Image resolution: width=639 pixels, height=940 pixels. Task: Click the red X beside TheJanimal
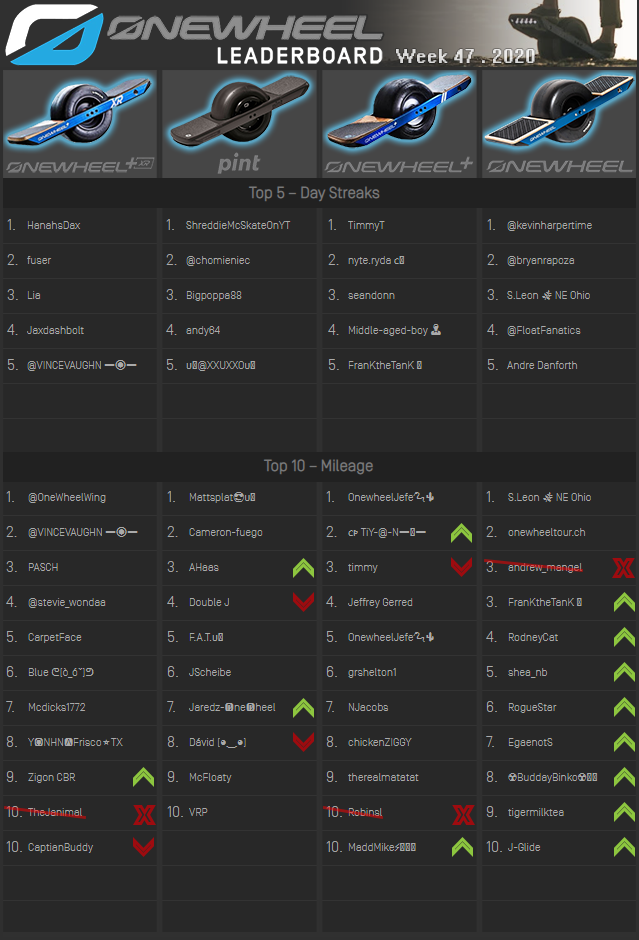pyautogui.click(x=143, y=813)
